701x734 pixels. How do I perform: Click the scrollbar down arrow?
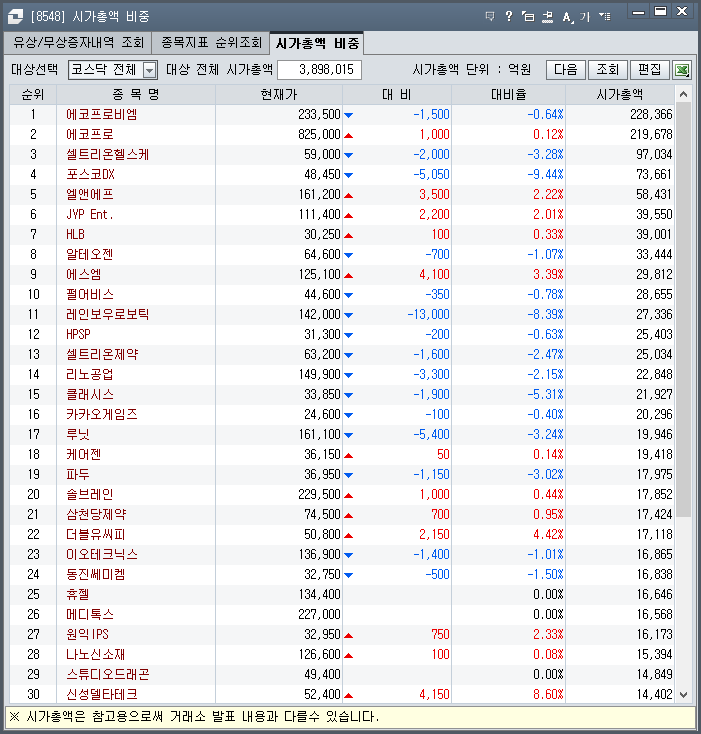683,695
